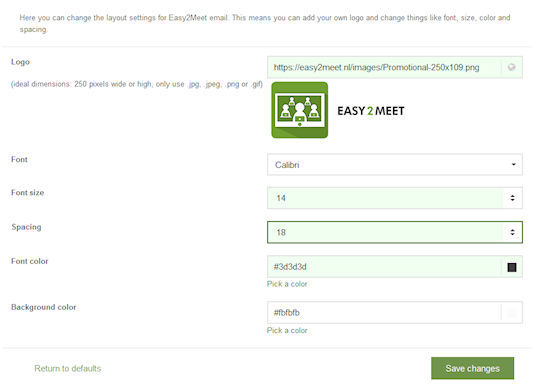The width and height of the screenshot is (537, 386).
Task: Click Pick a color under Background color
Action: pos(287,331)
